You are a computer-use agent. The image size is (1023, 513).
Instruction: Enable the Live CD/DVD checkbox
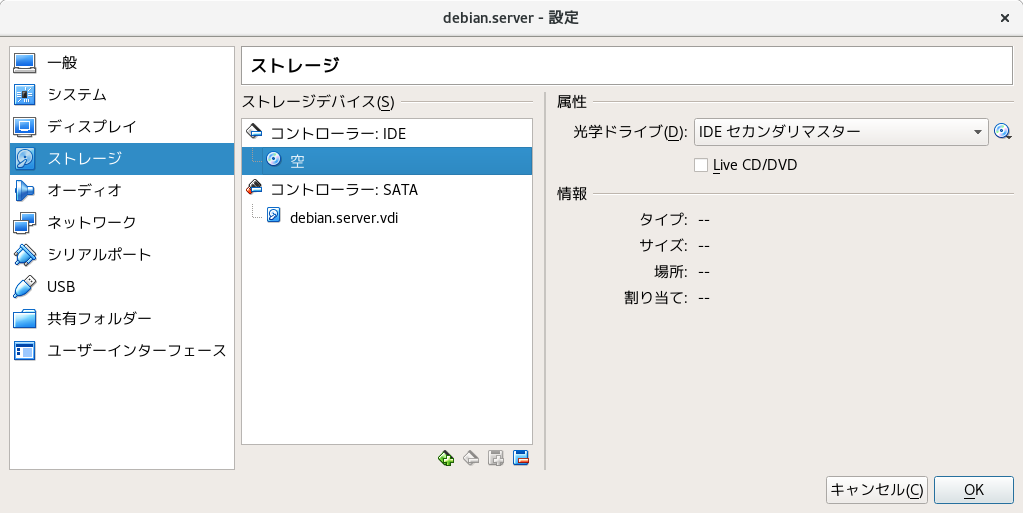701,165
